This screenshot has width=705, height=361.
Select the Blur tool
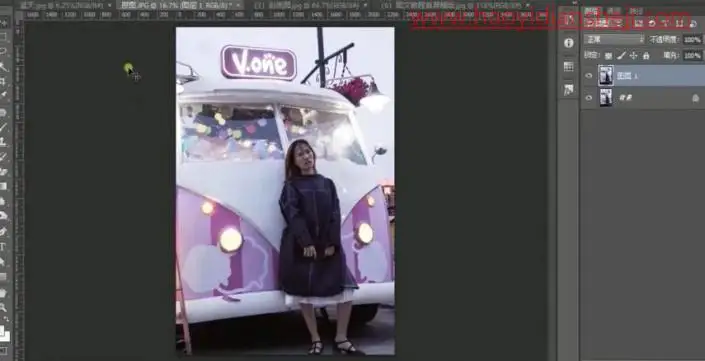4,201
